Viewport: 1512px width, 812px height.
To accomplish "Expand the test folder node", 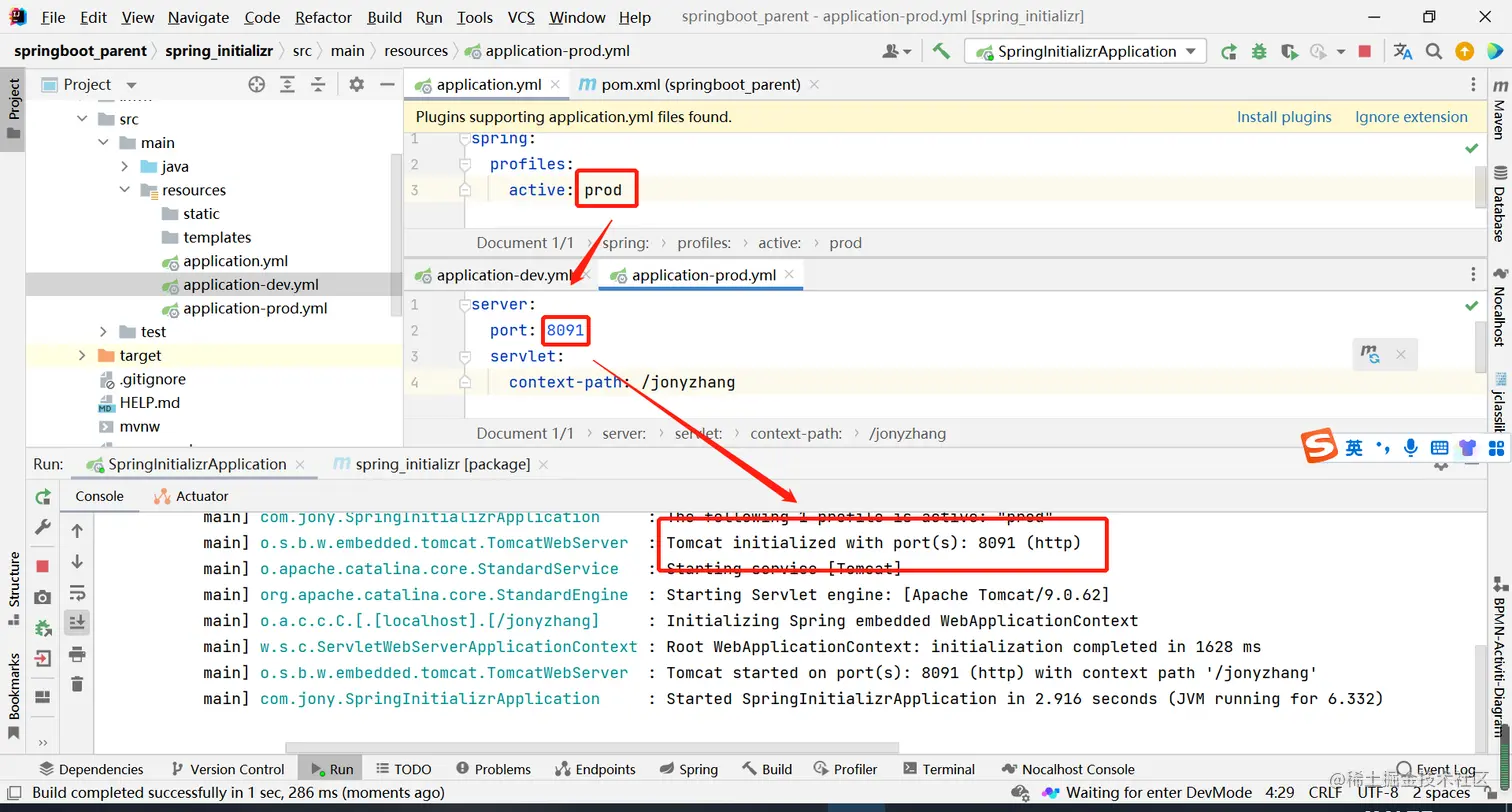I will (x=103, y=332).
